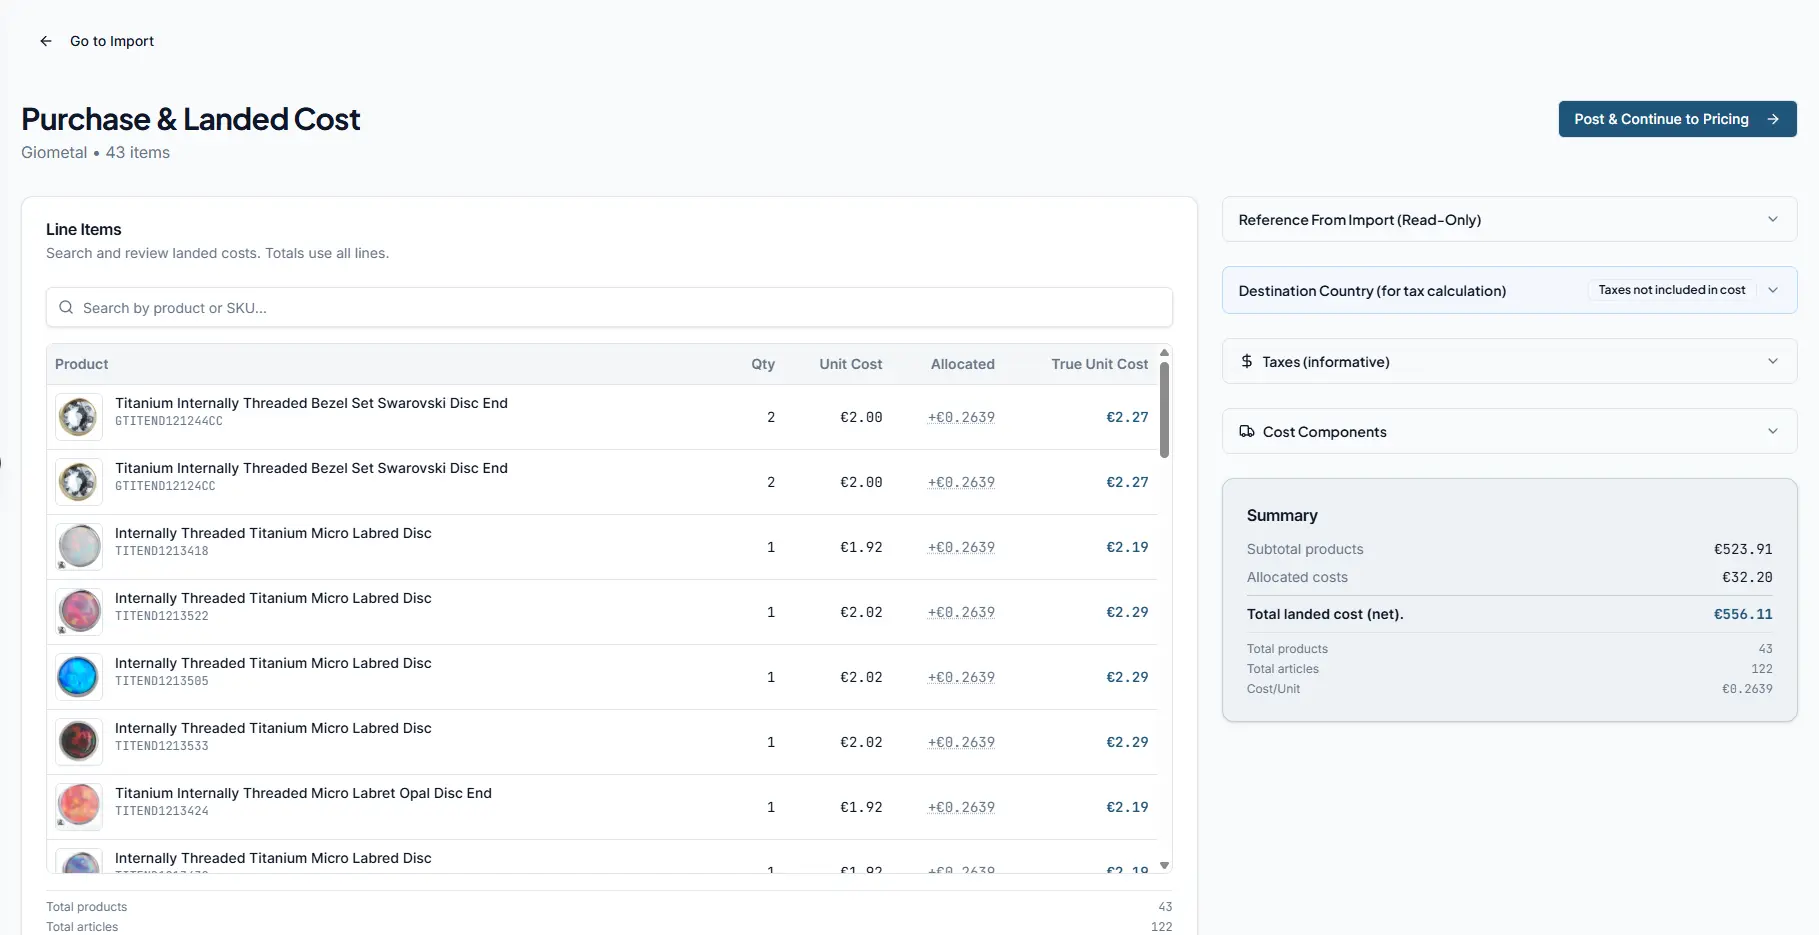
Task: Click the truck icon beside Cost Components
Action: (x=1246, y=431)
